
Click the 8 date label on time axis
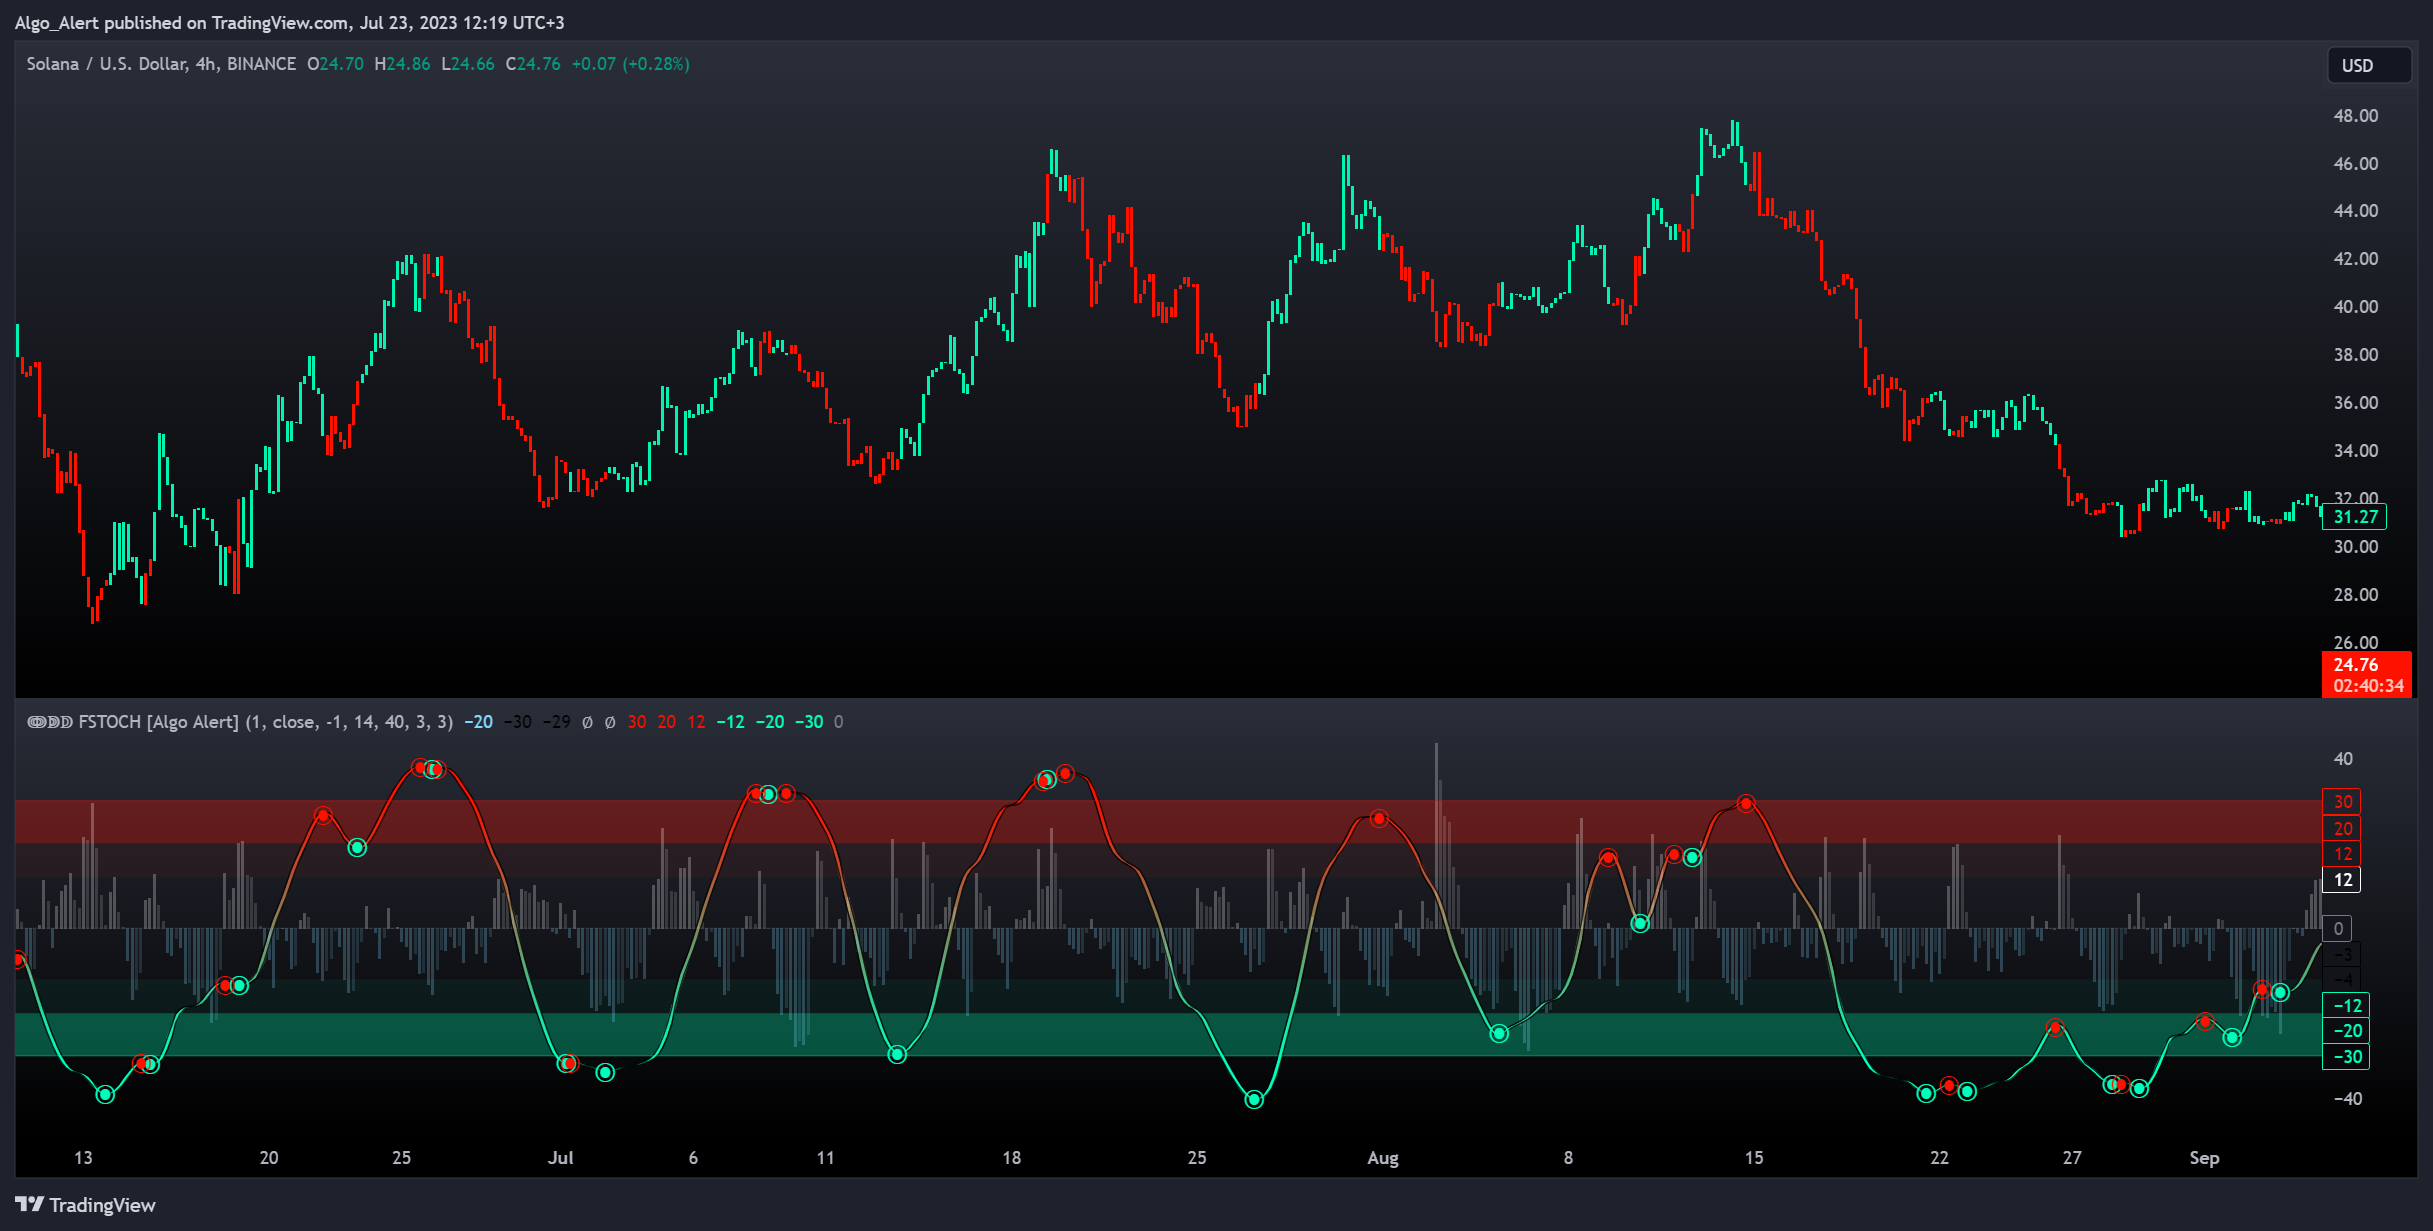click(x=1568, y=1157)
